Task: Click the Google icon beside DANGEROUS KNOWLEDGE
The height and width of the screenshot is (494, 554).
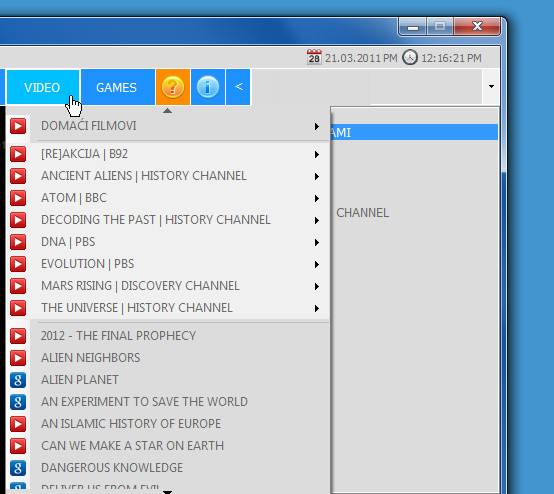Action: click(18, 468)
